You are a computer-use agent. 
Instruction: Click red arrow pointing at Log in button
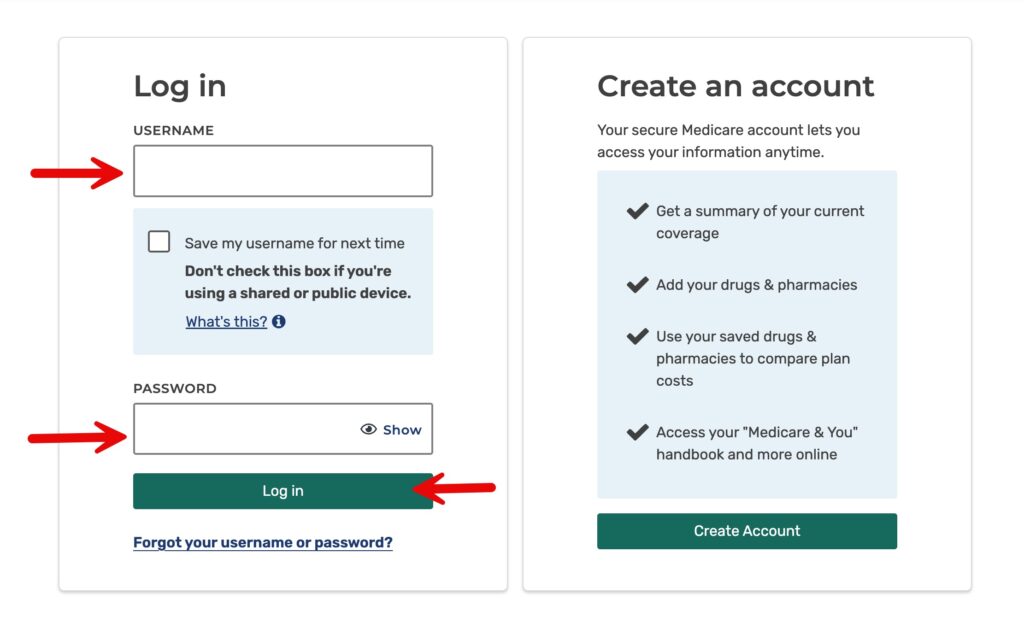(455, 489)
